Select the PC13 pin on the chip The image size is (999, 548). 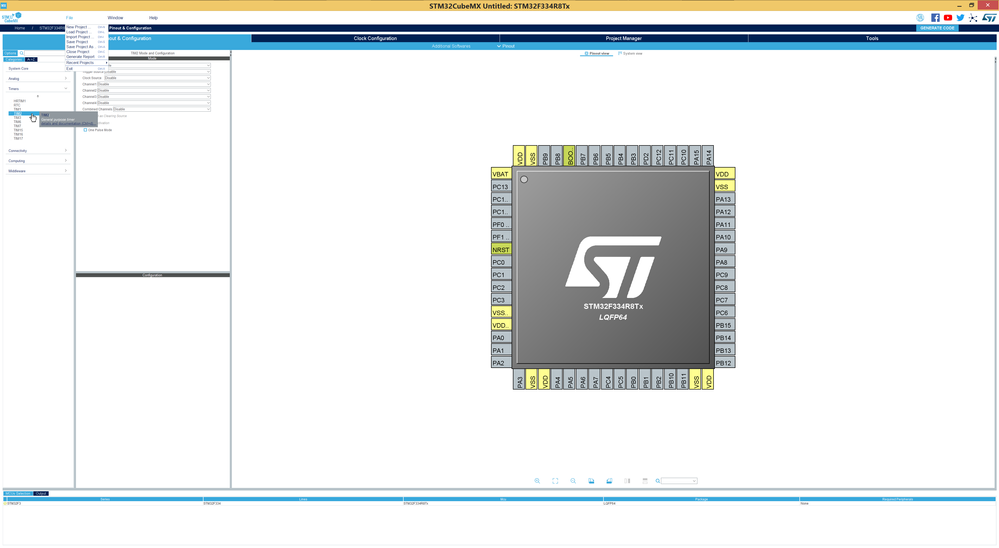[x=501, y=187]
